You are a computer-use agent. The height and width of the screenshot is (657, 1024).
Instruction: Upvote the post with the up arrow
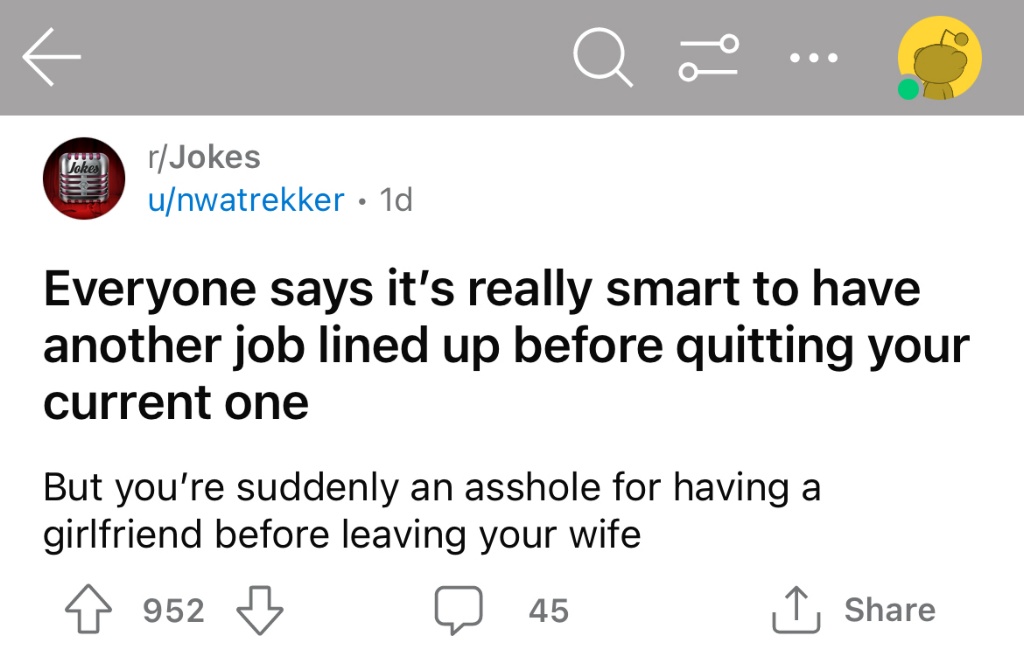88,609
